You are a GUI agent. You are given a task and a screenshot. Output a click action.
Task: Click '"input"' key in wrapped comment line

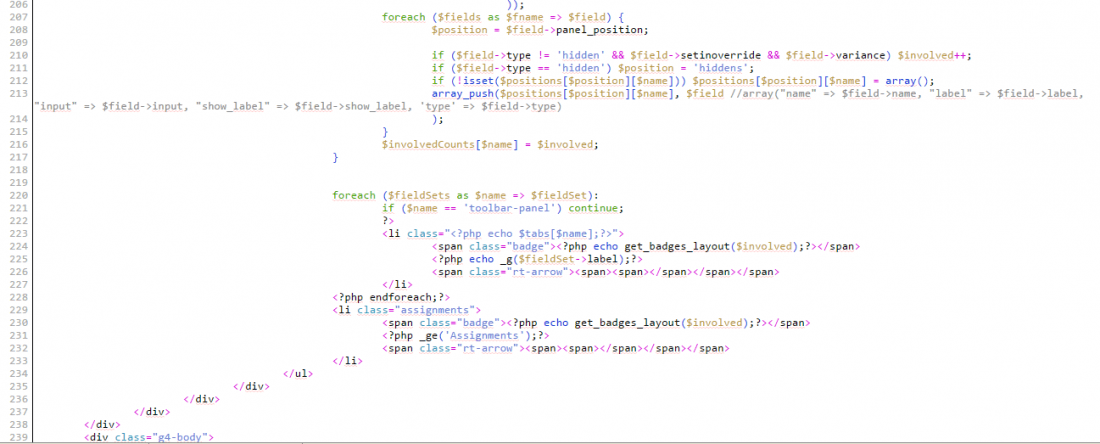[57, 106]
